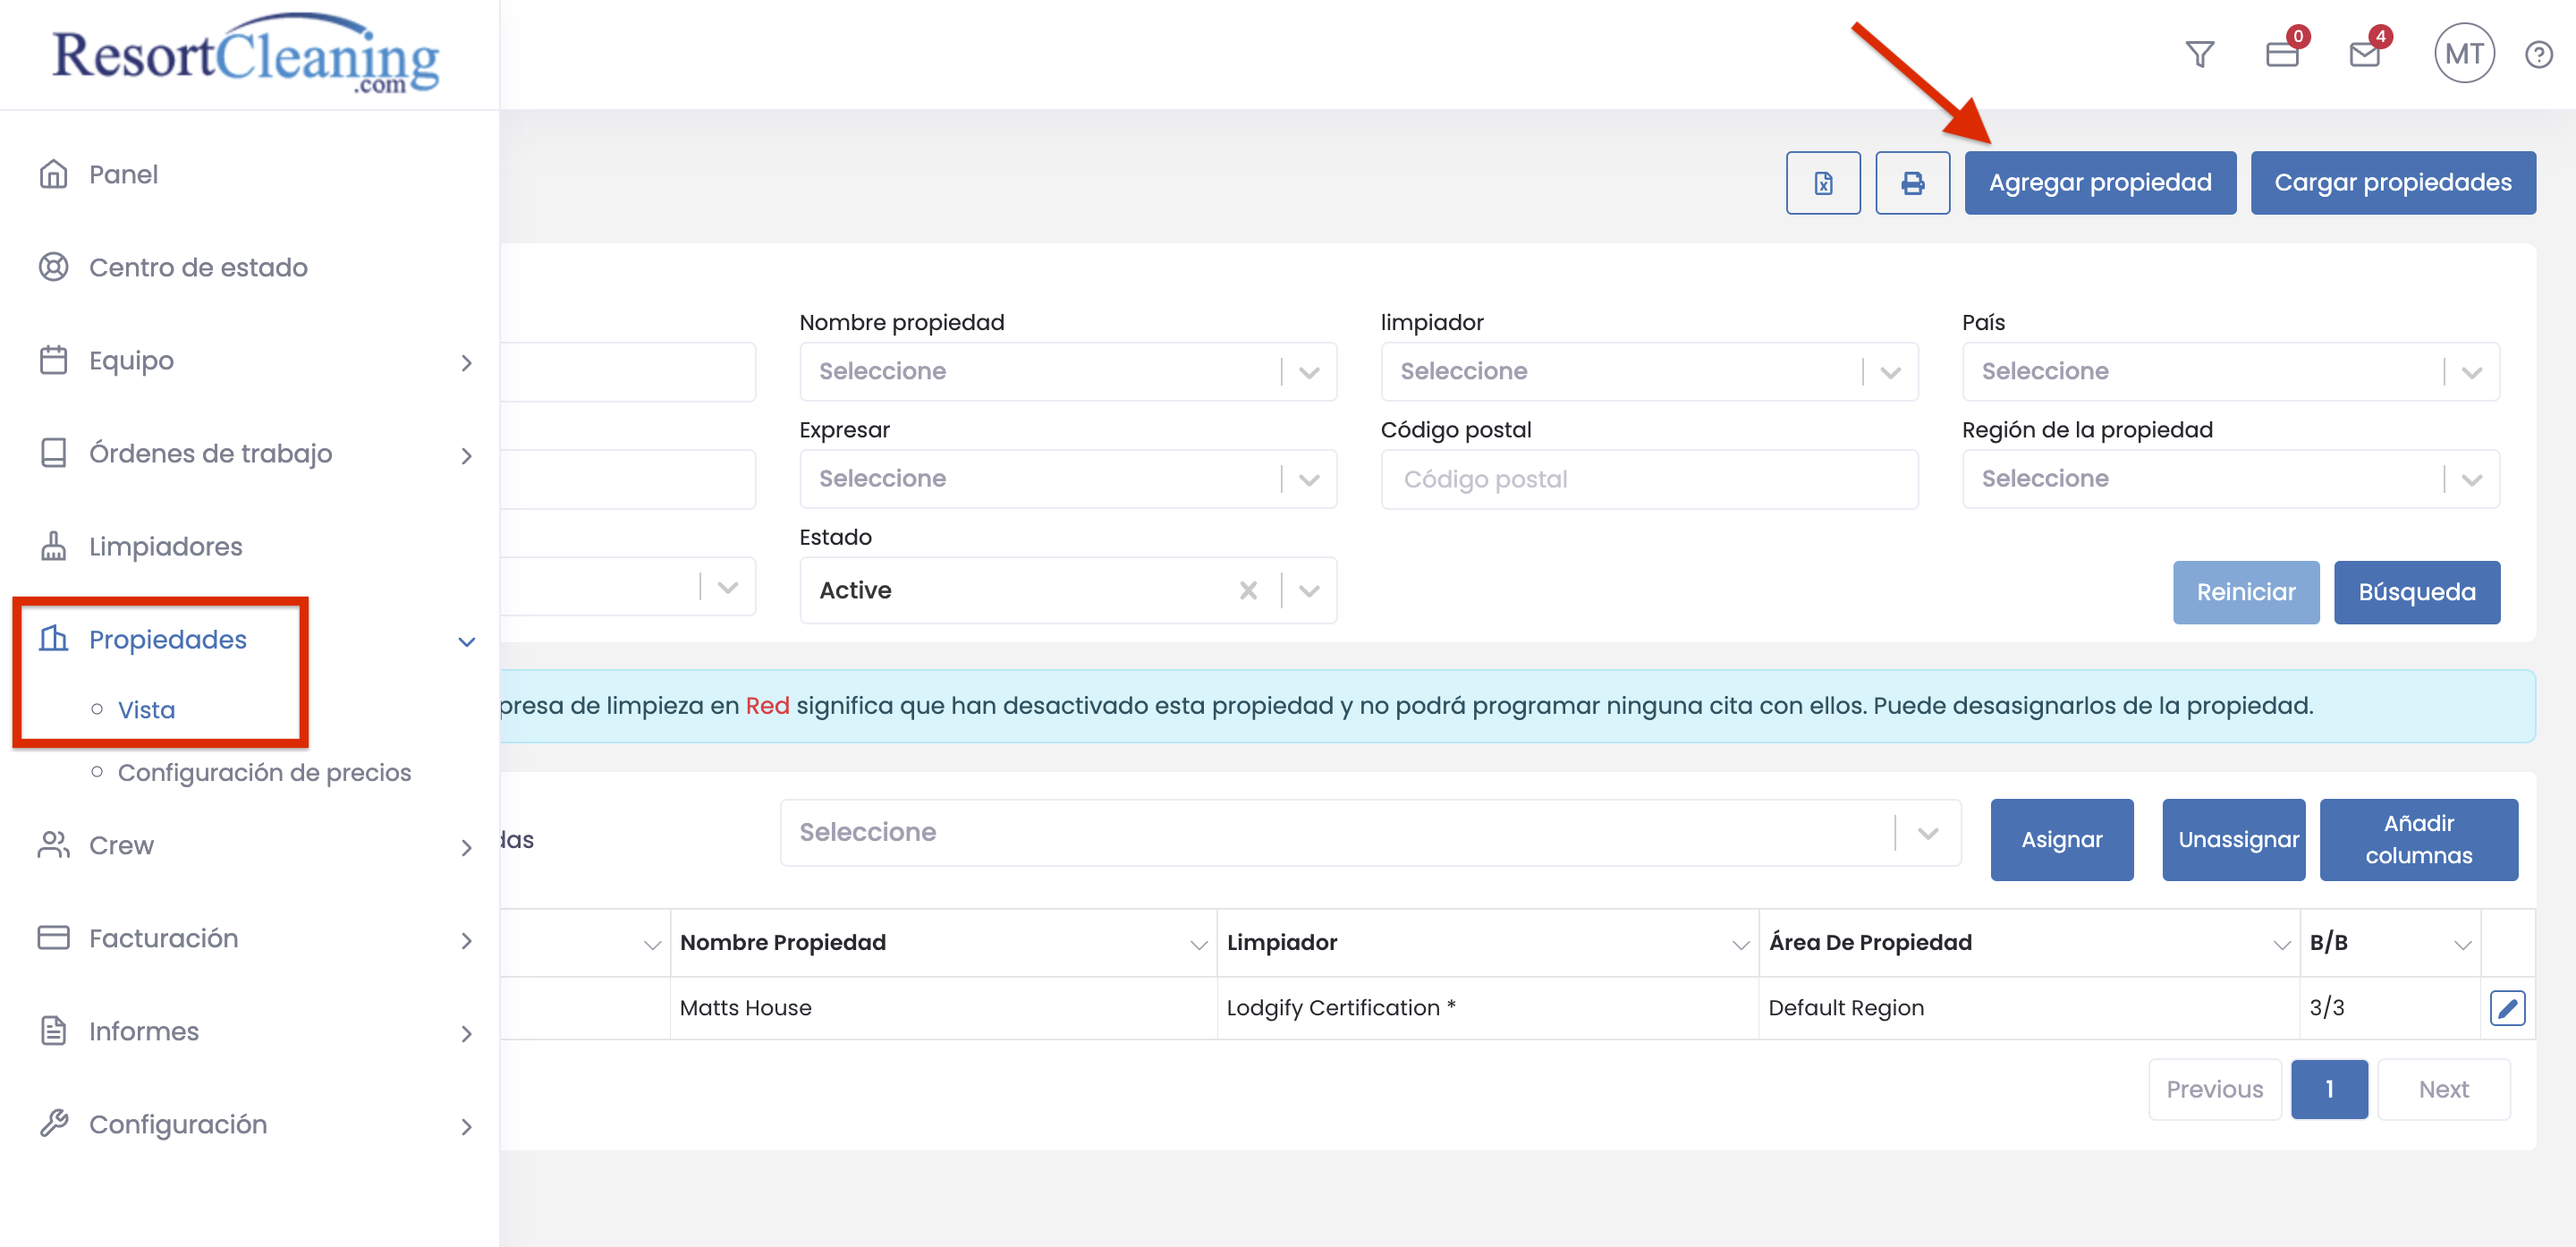The width and height of the screenshot is (2576, 1247).
Task: Click the Búsqueda button
Action: [2416, 592]
